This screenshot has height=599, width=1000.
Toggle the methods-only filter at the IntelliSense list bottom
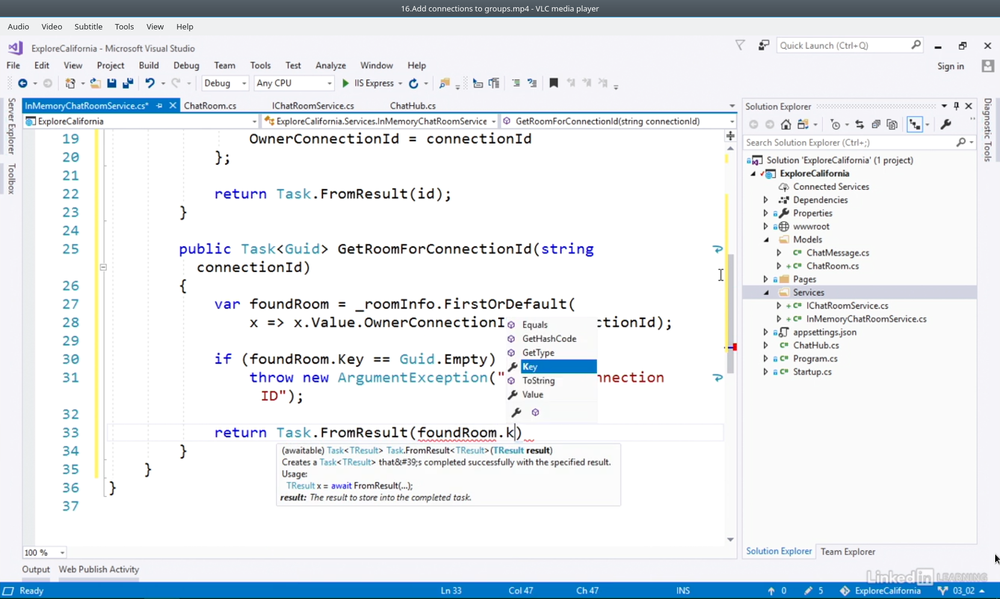[x=536, y=413]
